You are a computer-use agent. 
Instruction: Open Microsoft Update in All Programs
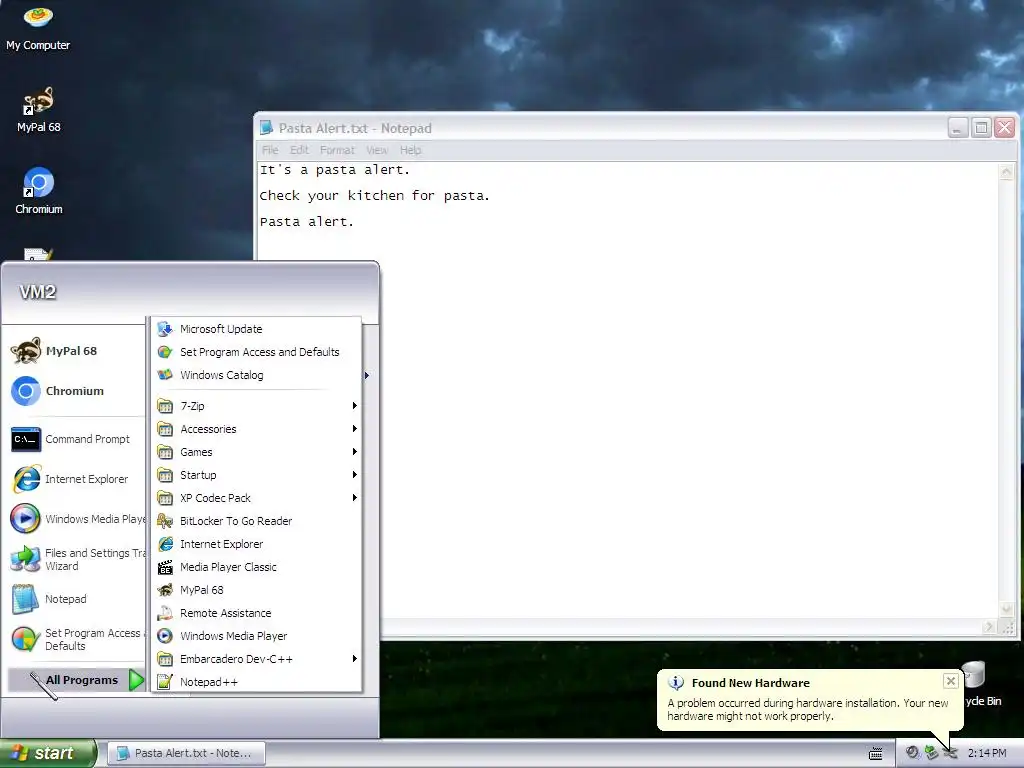[256, 329]
